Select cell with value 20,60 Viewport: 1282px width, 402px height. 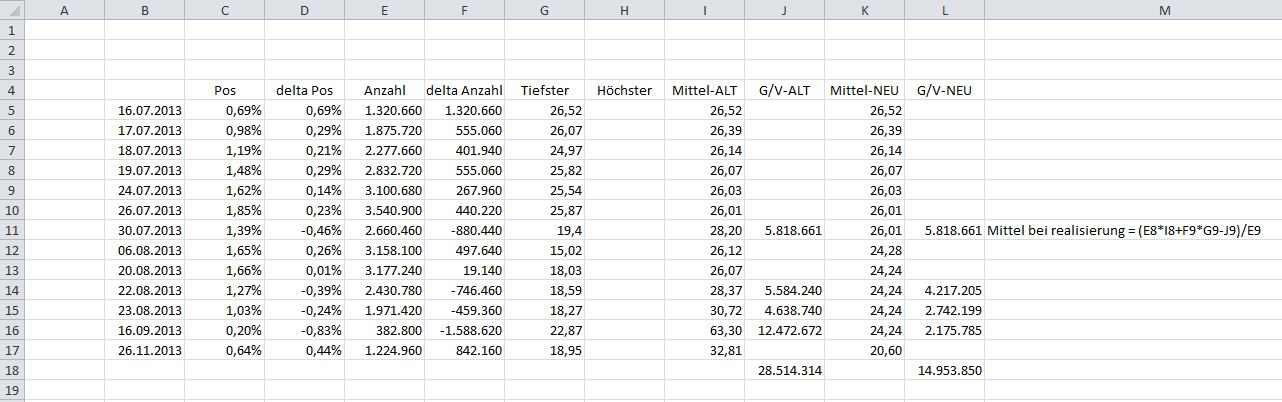pos(864,350)
